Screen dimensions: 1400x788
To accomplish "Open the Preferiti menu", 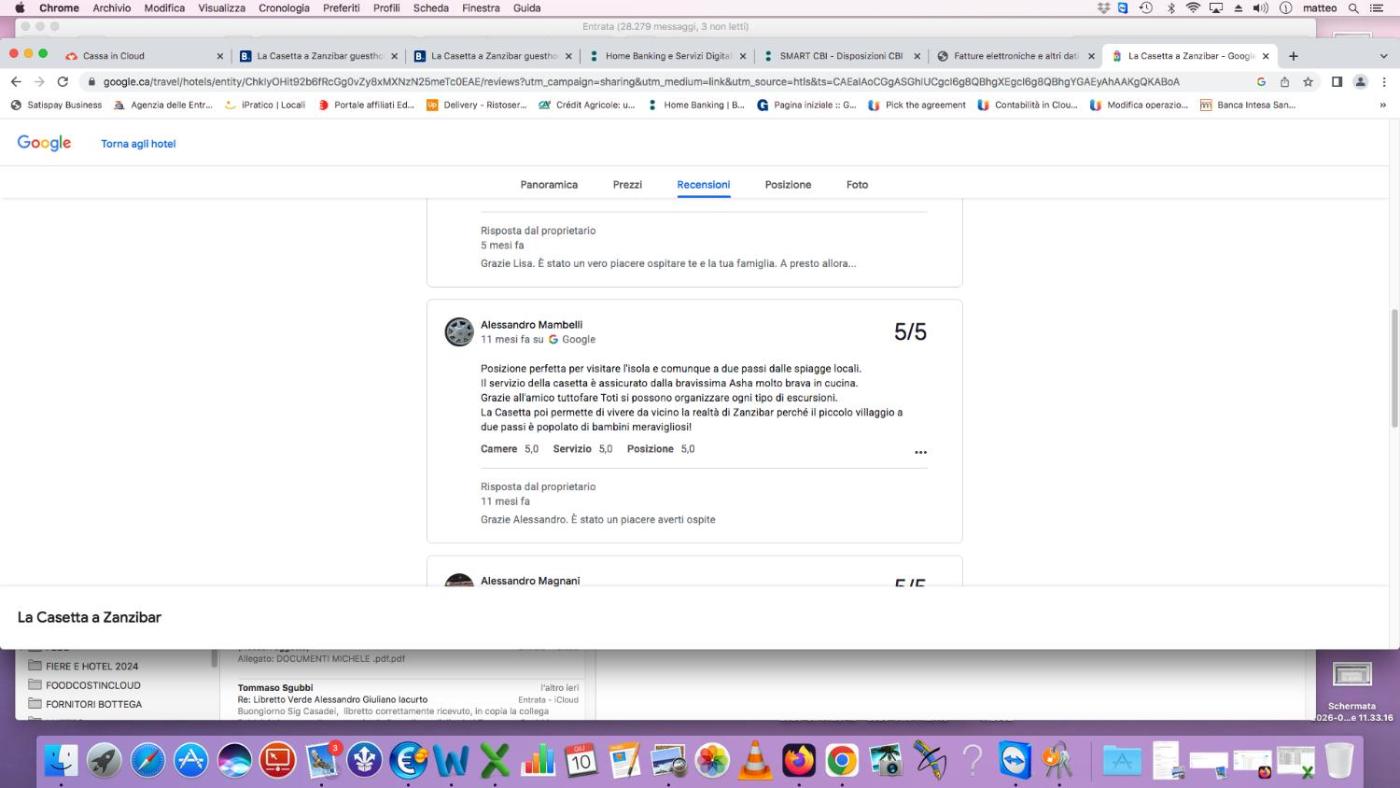I will tap(341, 8).
